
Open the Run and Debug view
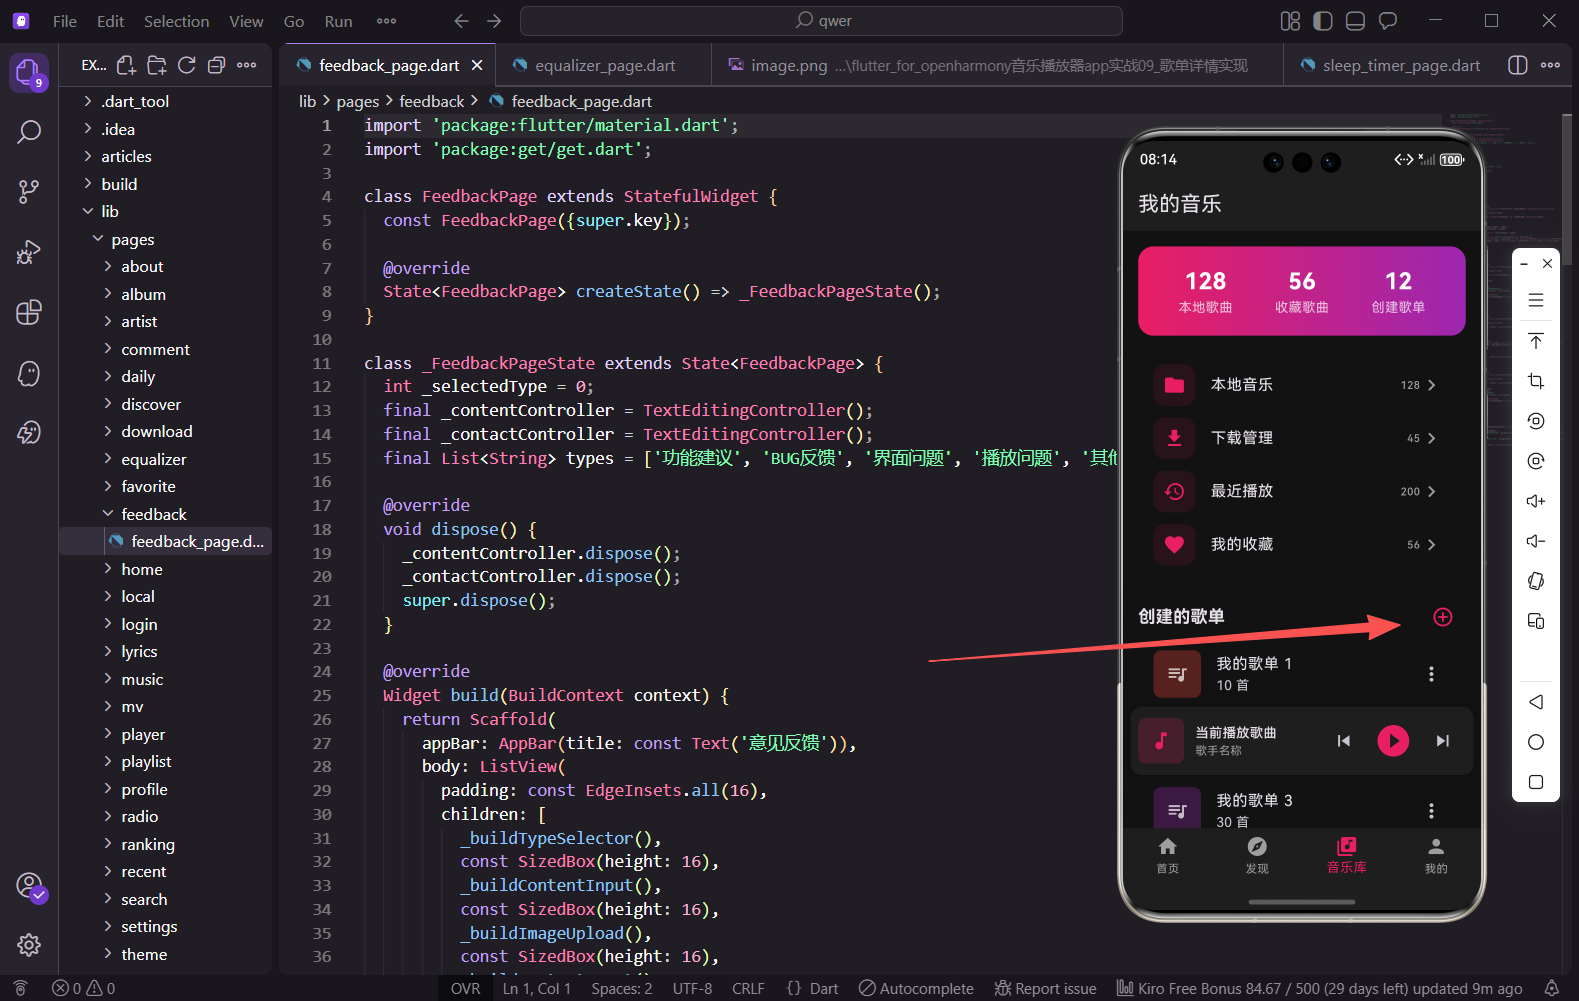29,251
